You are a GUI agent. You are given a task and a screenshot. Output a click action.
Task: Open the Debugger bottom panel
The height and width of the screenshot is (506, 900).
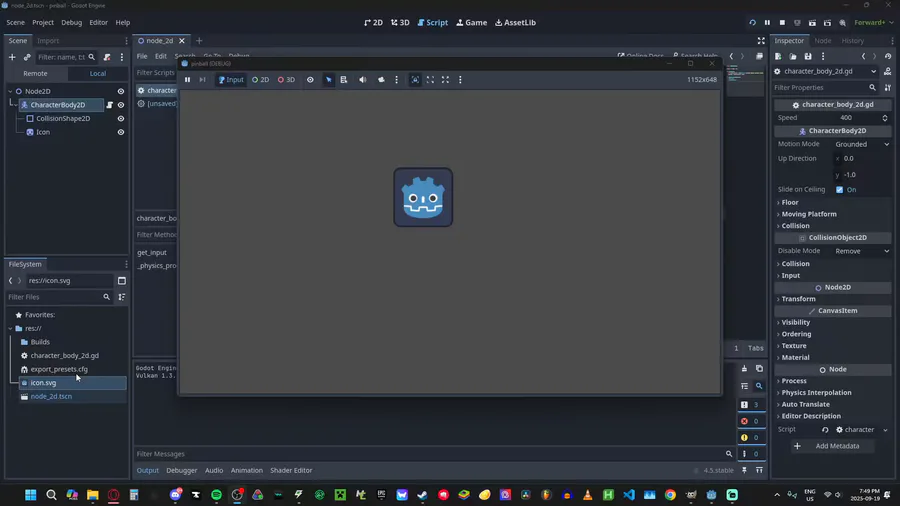tap(181, 470)
